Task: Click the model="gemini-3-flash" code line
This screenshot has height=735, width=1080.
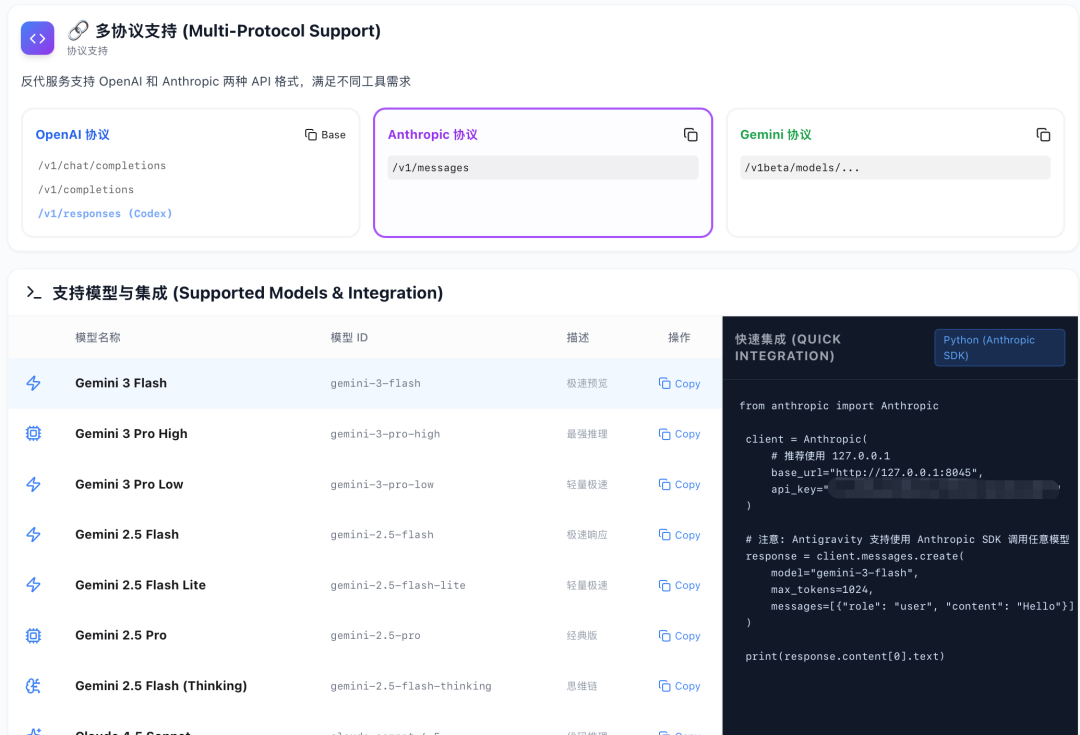Action: [x=844, y=572]
